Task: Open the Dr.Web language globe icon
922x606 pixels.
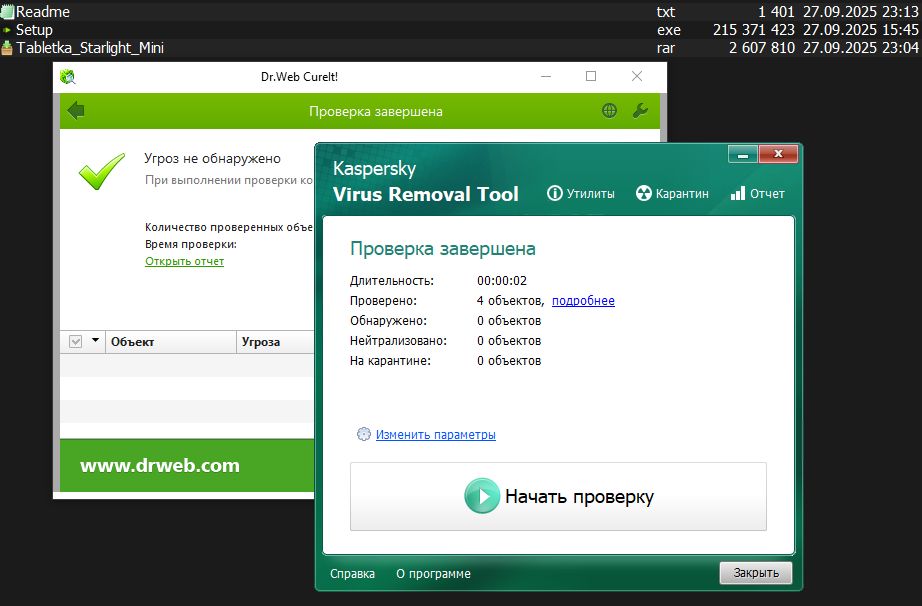Action: (609, 111)
